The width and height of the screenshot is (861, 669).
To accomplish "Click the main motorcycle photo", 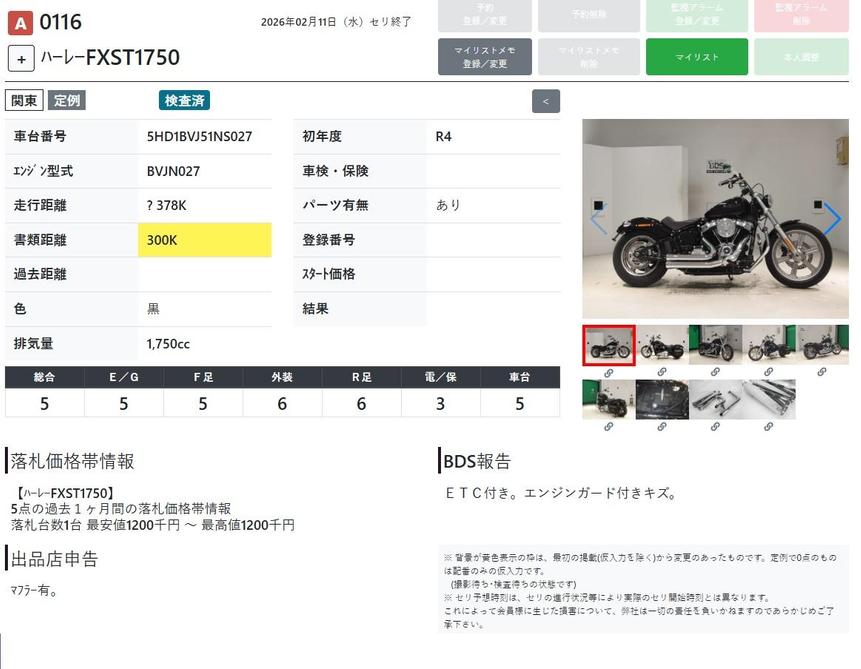I will tap(715, 219).
